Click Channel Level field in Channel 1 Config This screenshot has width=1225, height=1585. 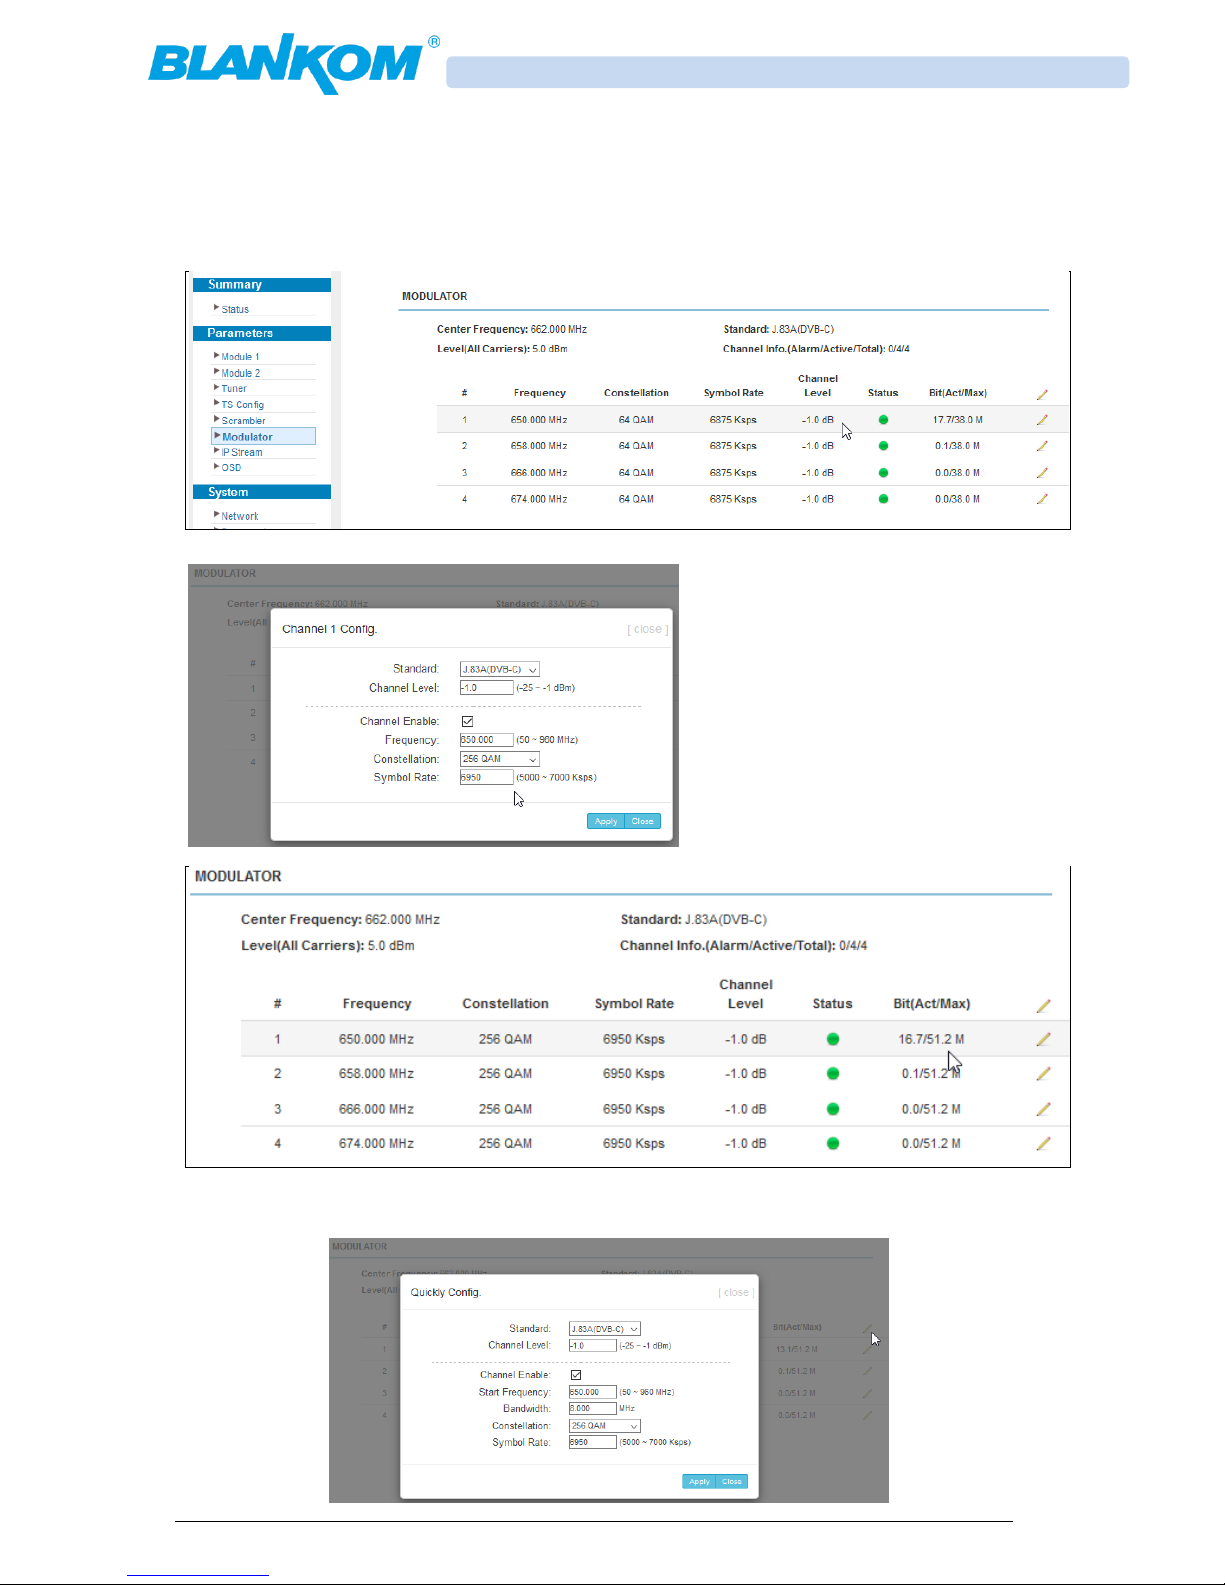[x=487, y=688]
